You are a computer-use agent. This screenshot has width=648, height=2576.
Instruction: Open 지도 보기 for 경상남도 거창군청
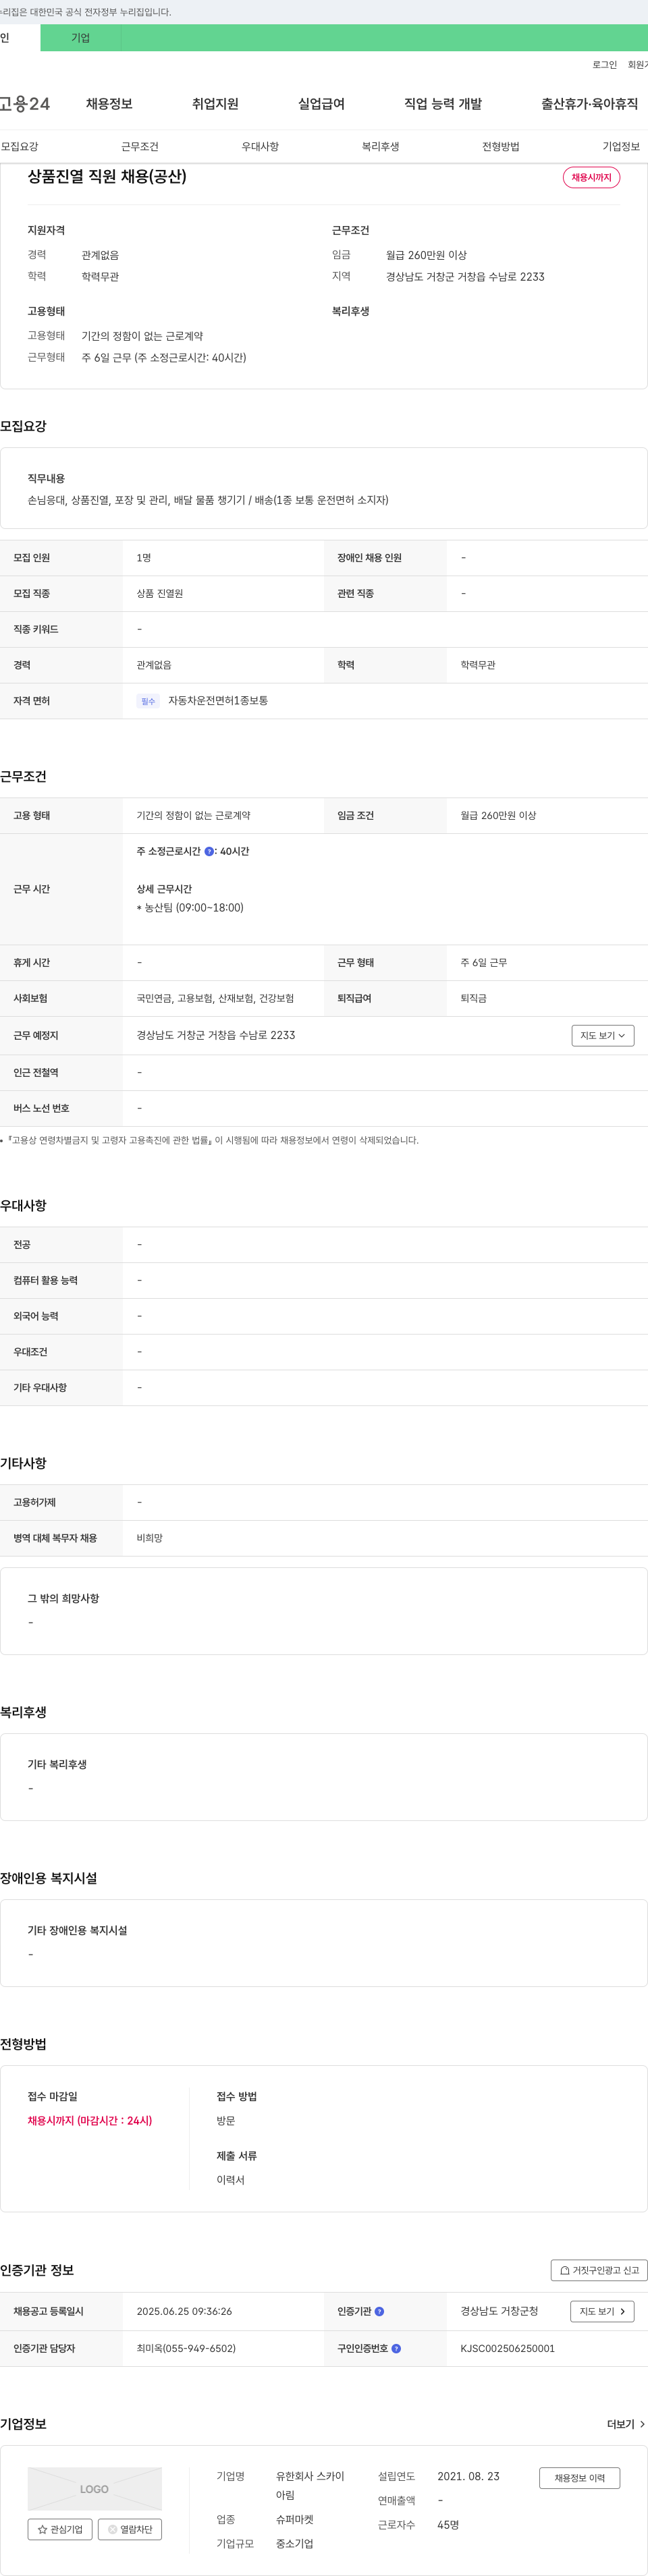[602, 2311]
